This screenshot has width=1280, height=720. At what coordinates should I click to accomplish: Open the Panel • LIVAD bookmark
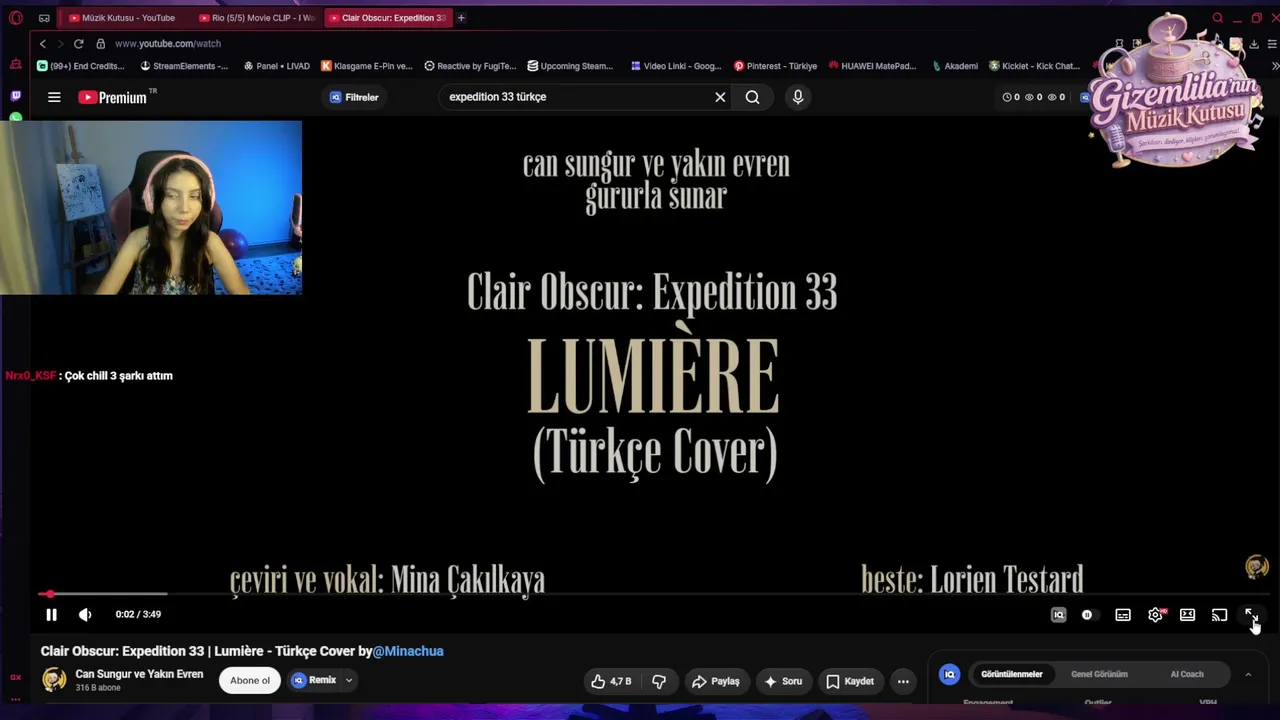[277, 66]
